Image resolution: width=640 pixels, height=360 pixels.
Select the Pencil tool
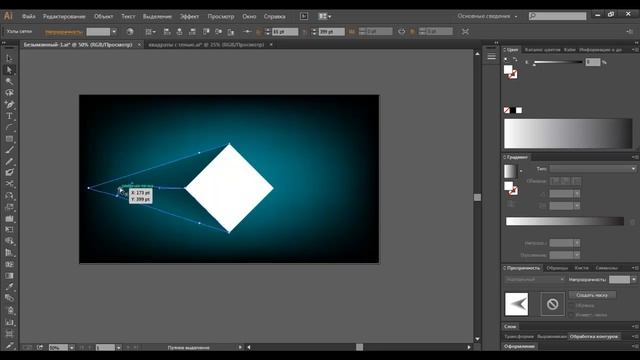pyautogui.click(x=9, y=161)
